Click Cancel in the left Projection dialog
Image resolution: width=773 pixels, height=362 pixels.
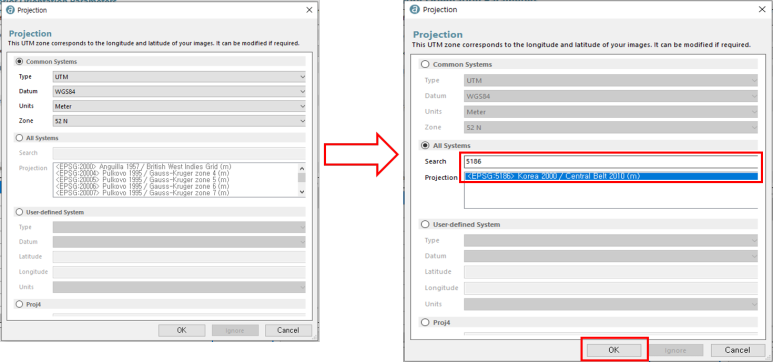(x=288, y=330)
